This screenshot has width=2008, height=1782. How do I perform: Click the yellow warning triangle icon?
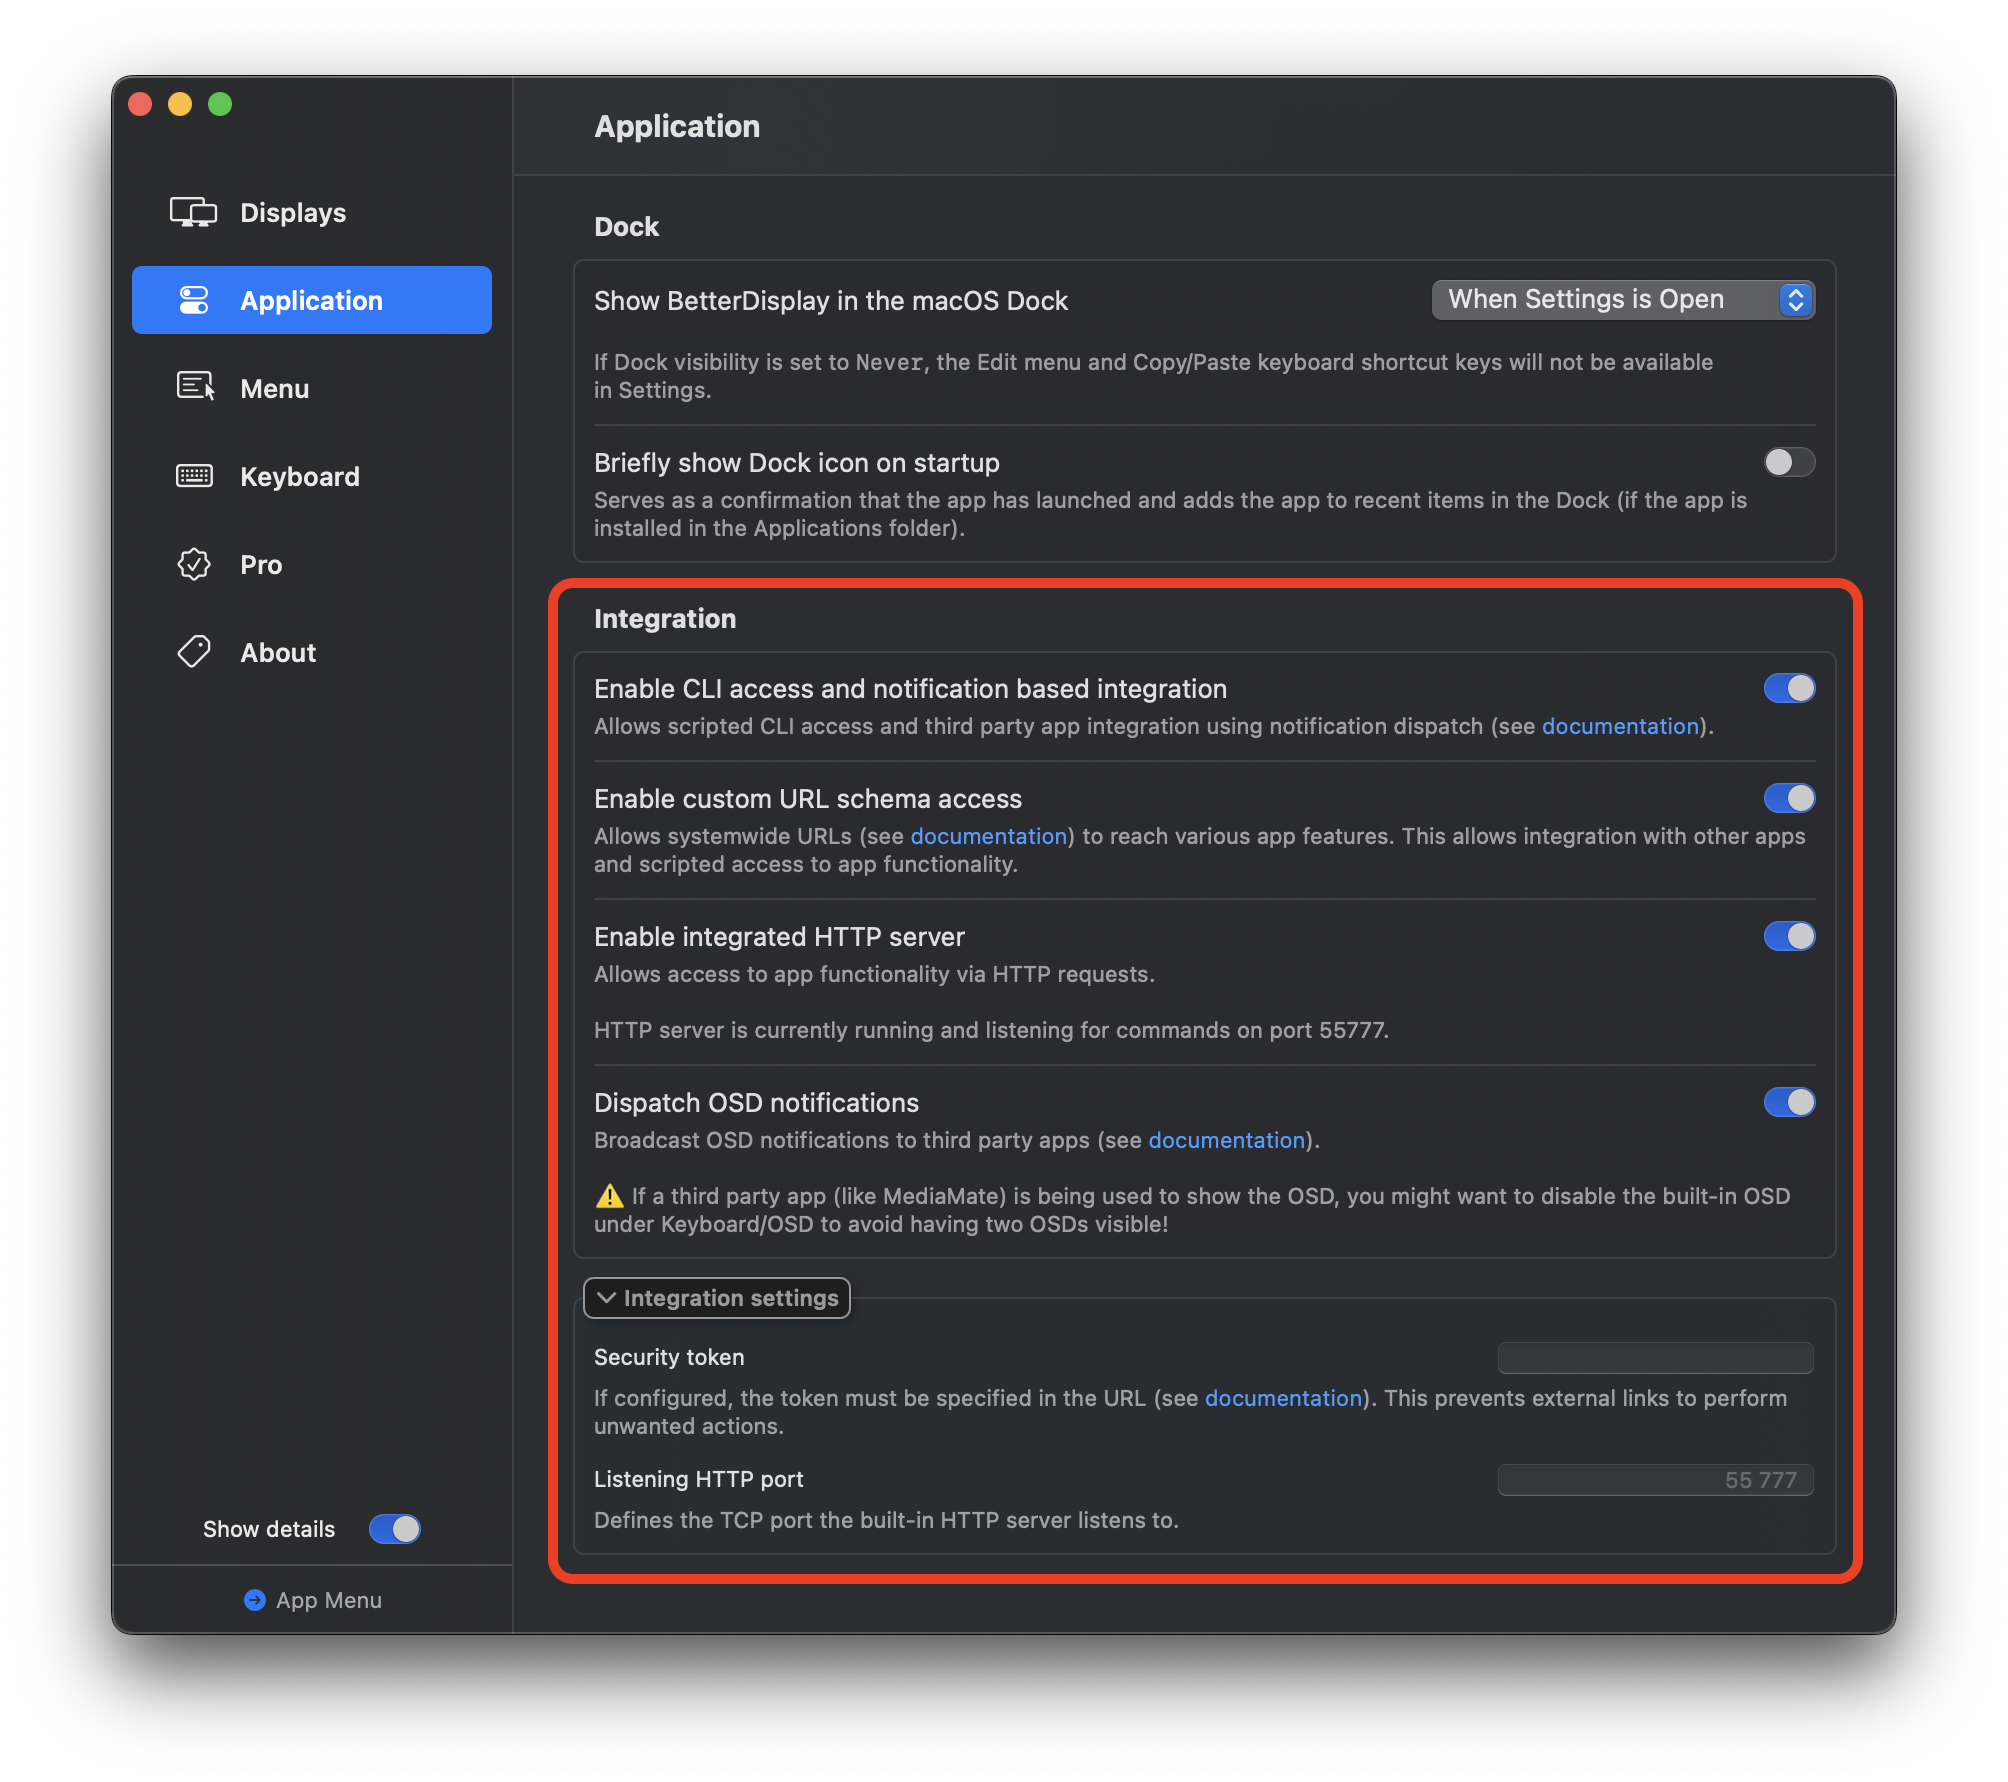(609, 1196)
